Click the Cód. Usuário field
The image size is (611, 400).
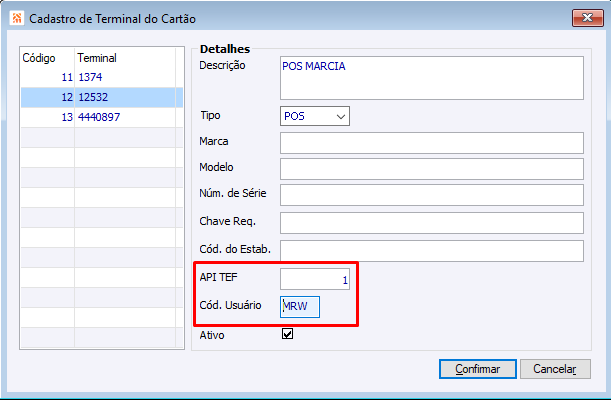300,306
